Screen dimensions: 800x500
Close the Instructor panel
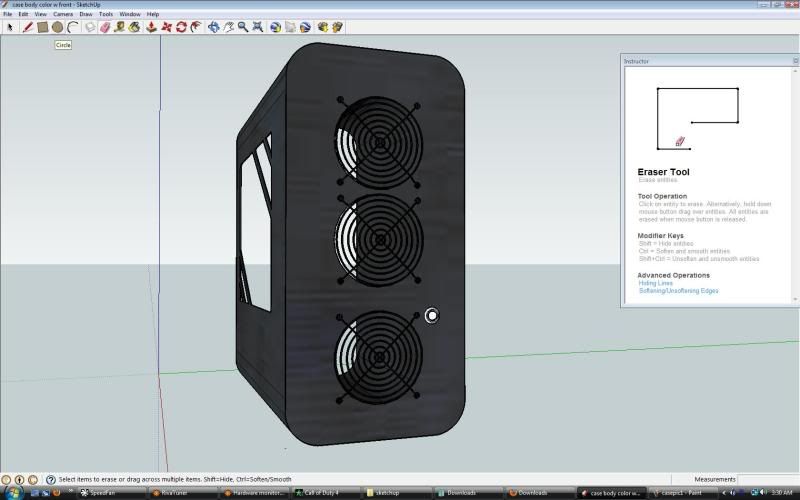795,61
